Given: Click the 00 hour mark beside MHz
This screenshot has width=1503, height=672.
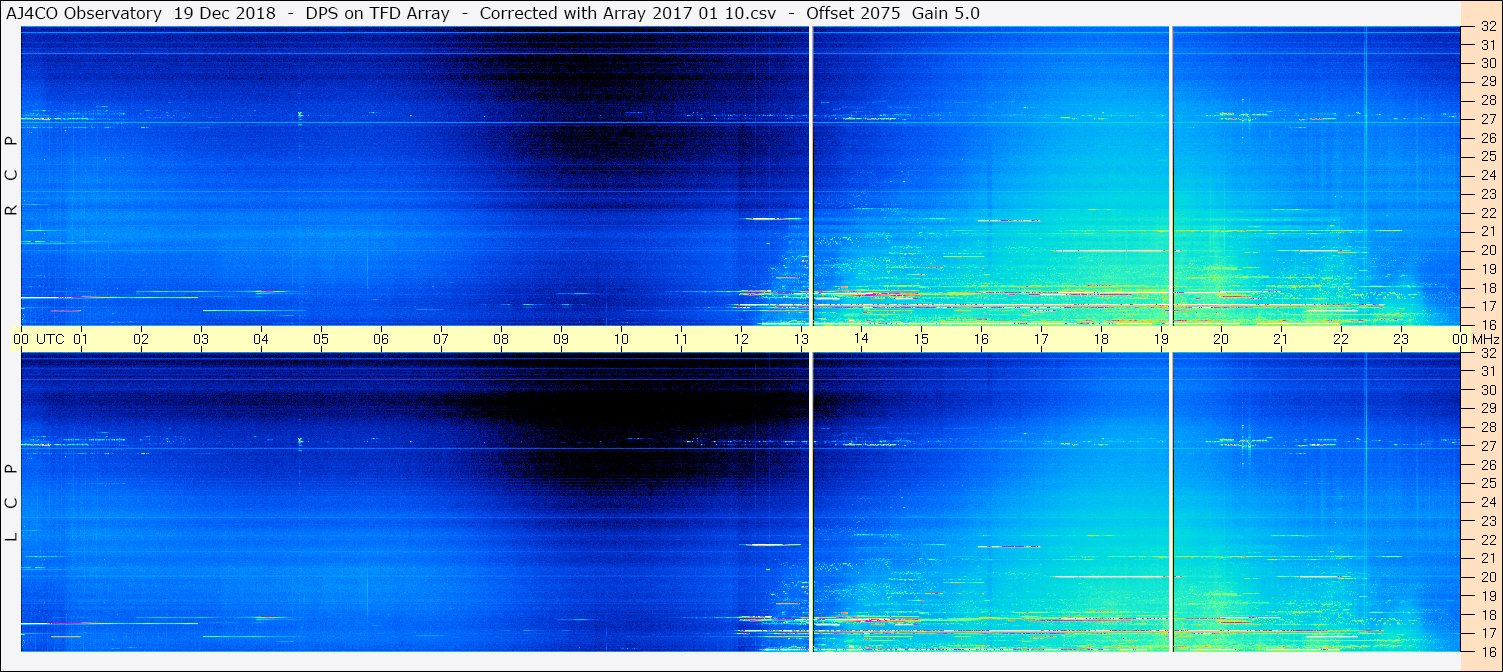Looking at the screenshot, I should tap(1461, 339).
